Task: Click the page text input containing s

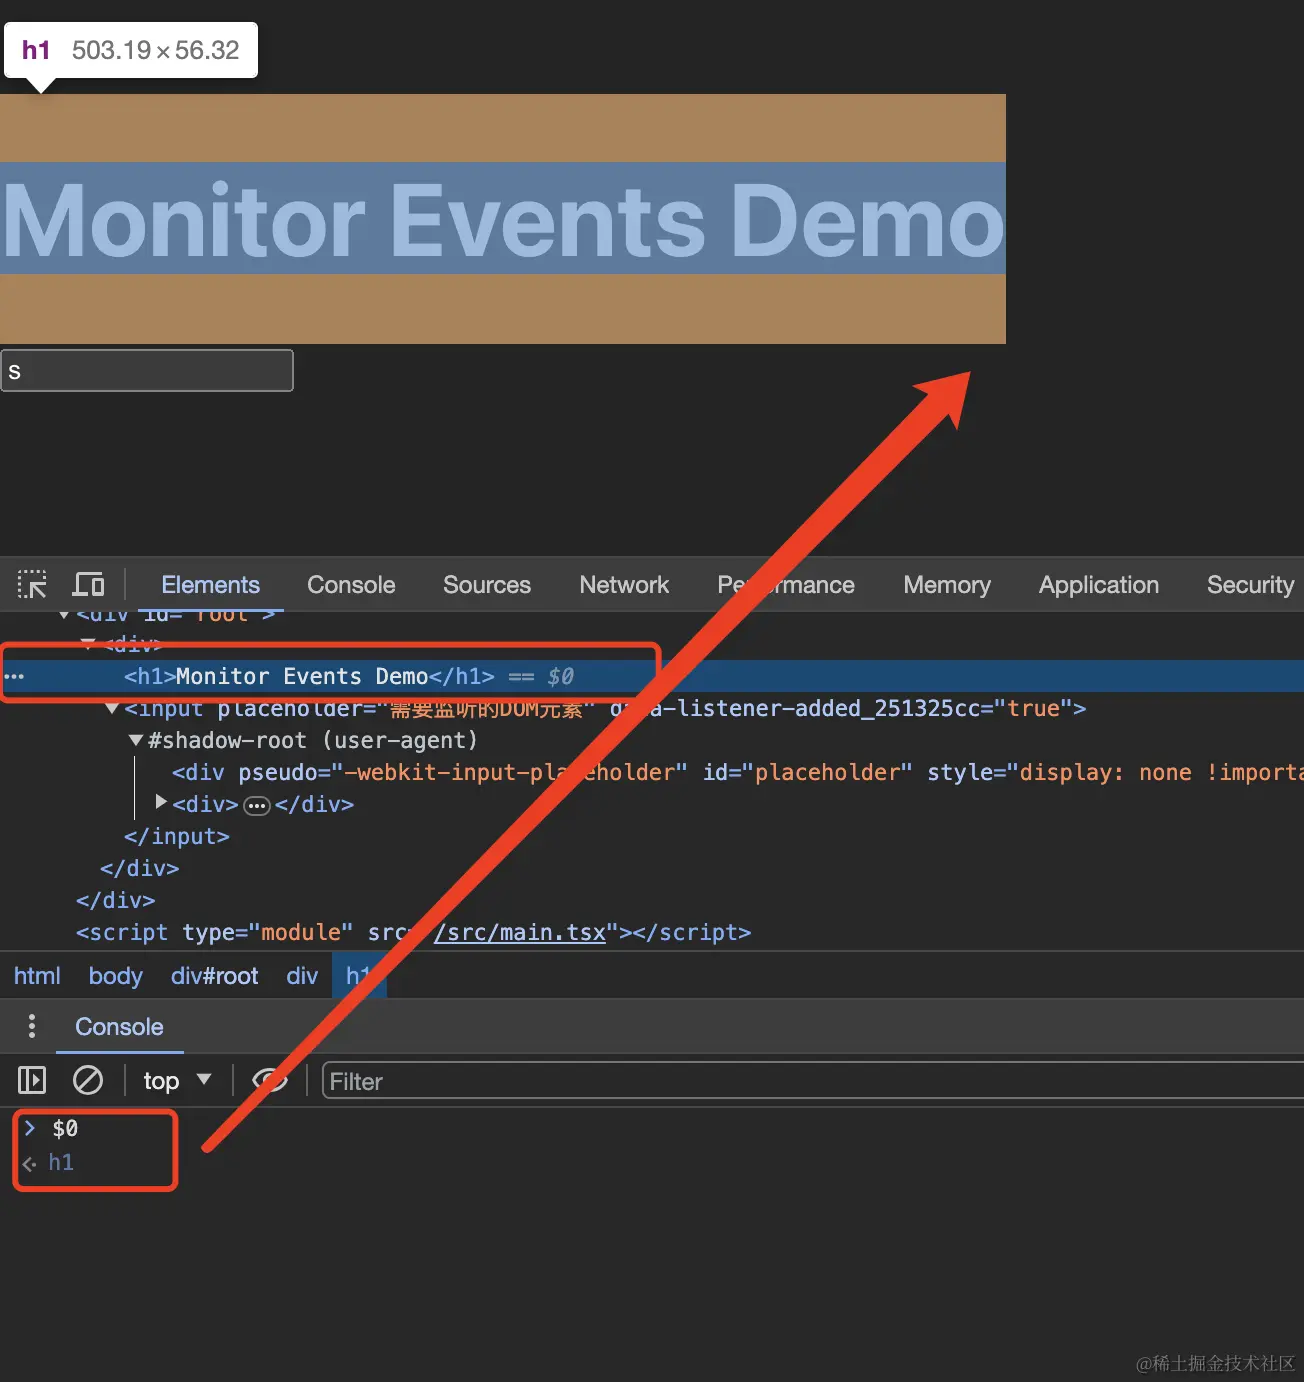Action: (147, 370)
